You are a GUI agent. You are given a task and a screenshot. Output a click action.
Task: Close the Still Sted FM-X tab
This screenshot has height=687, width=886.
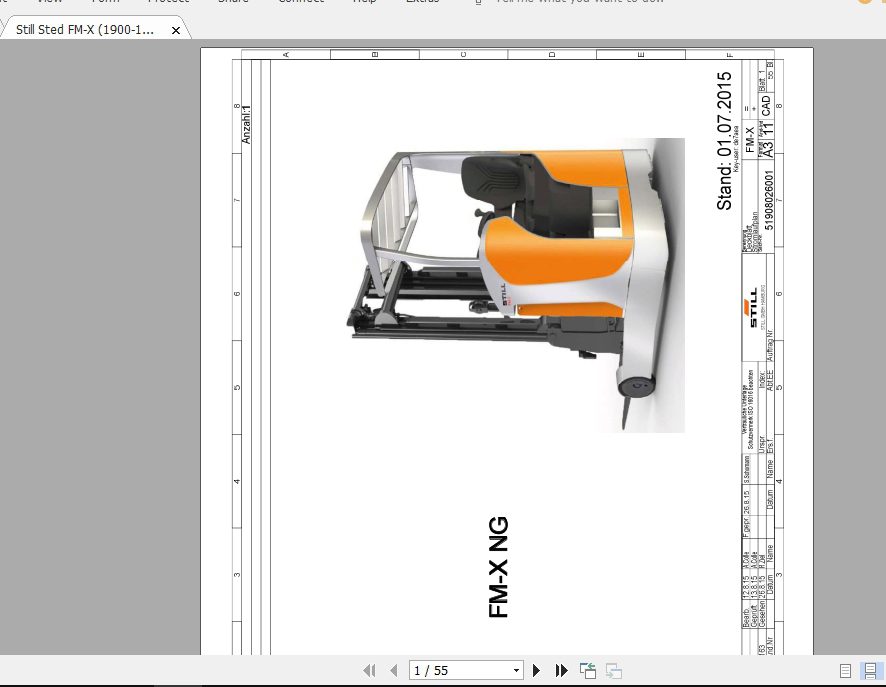pyautogui.click(x=176, y=31)
